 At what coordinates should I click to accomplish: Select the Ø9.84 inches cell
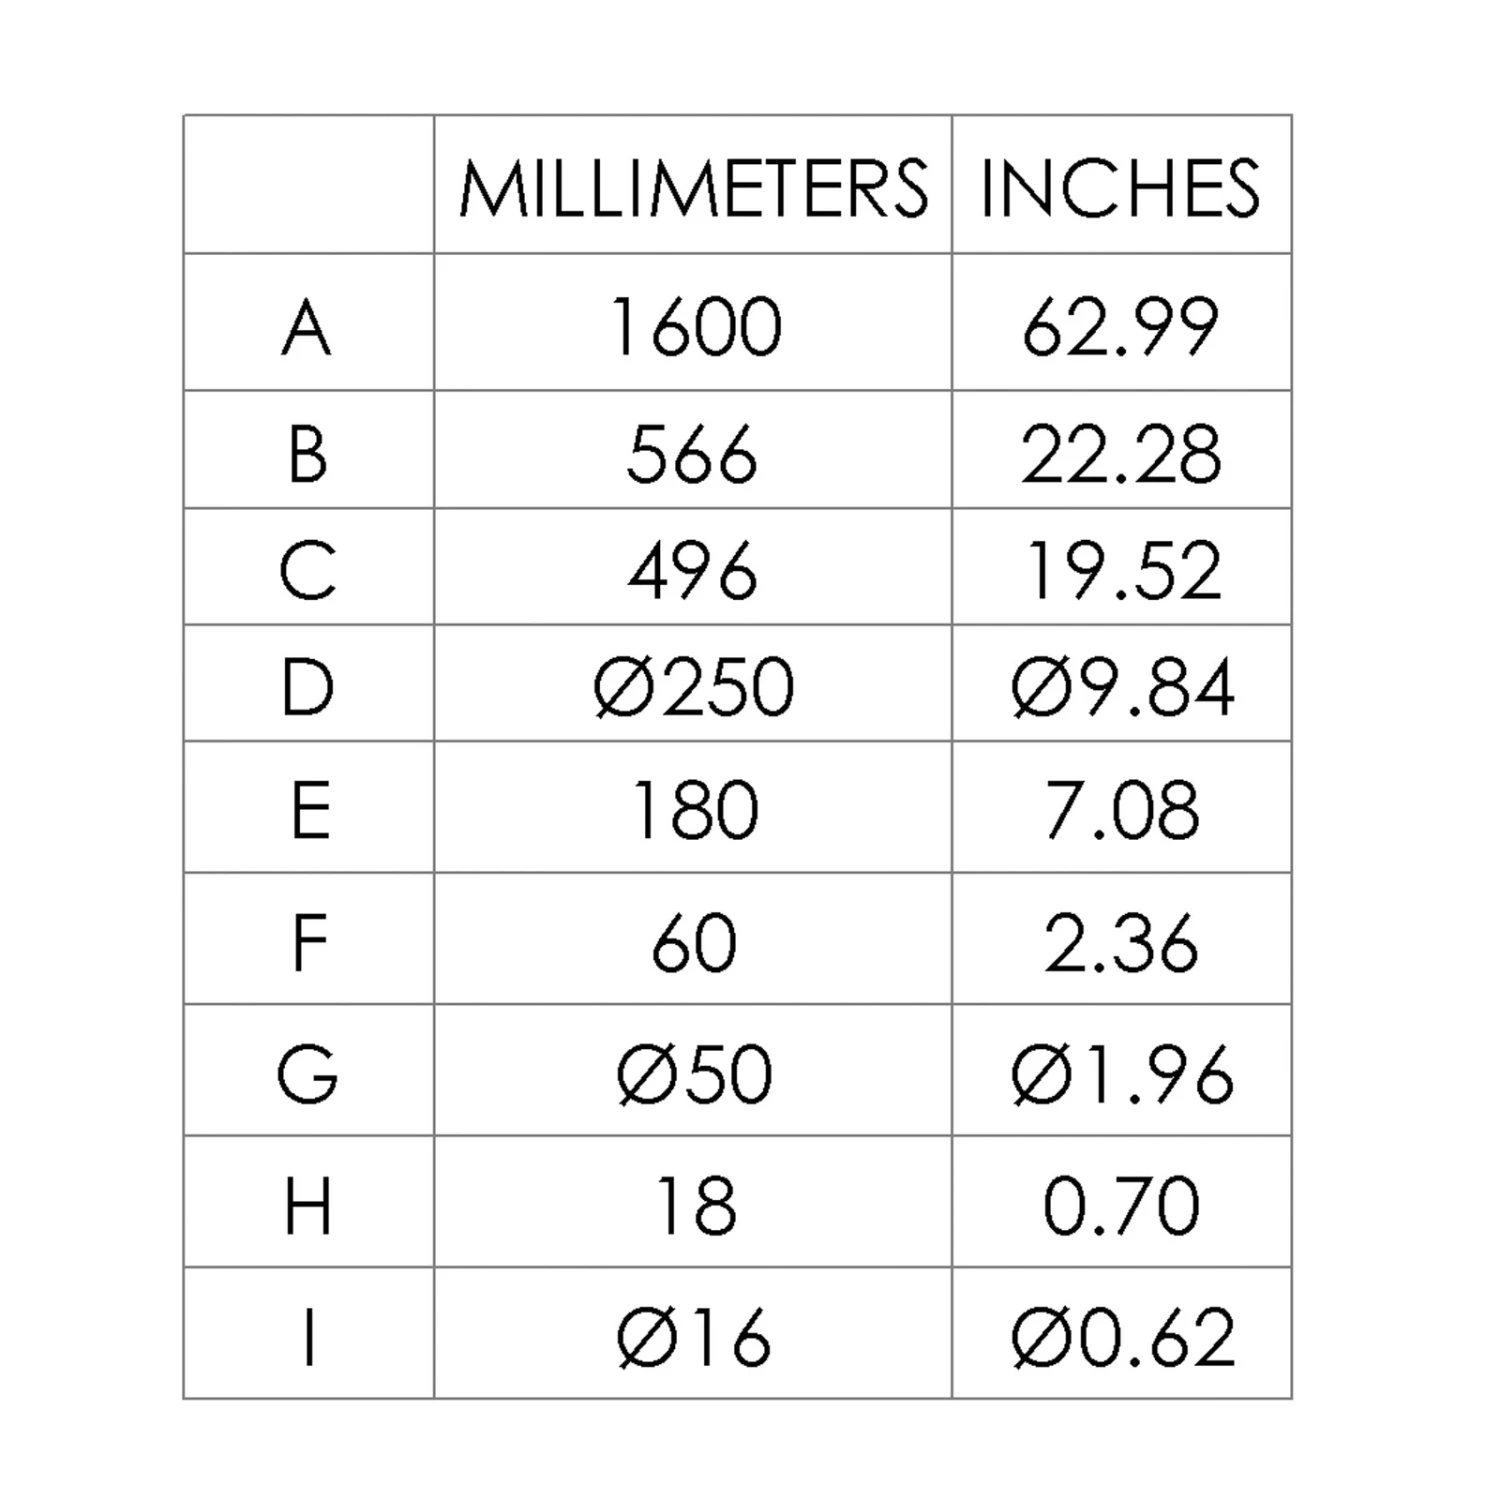(x=1122, y=688)
